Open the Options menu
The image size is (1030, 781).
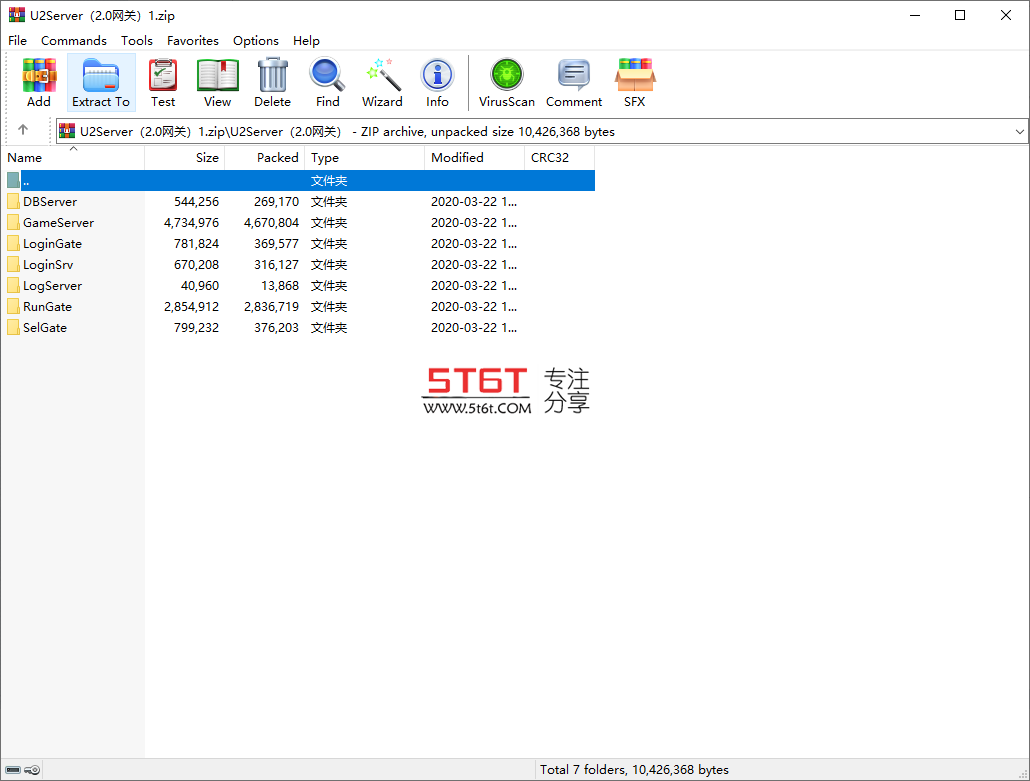click(256, 41)
